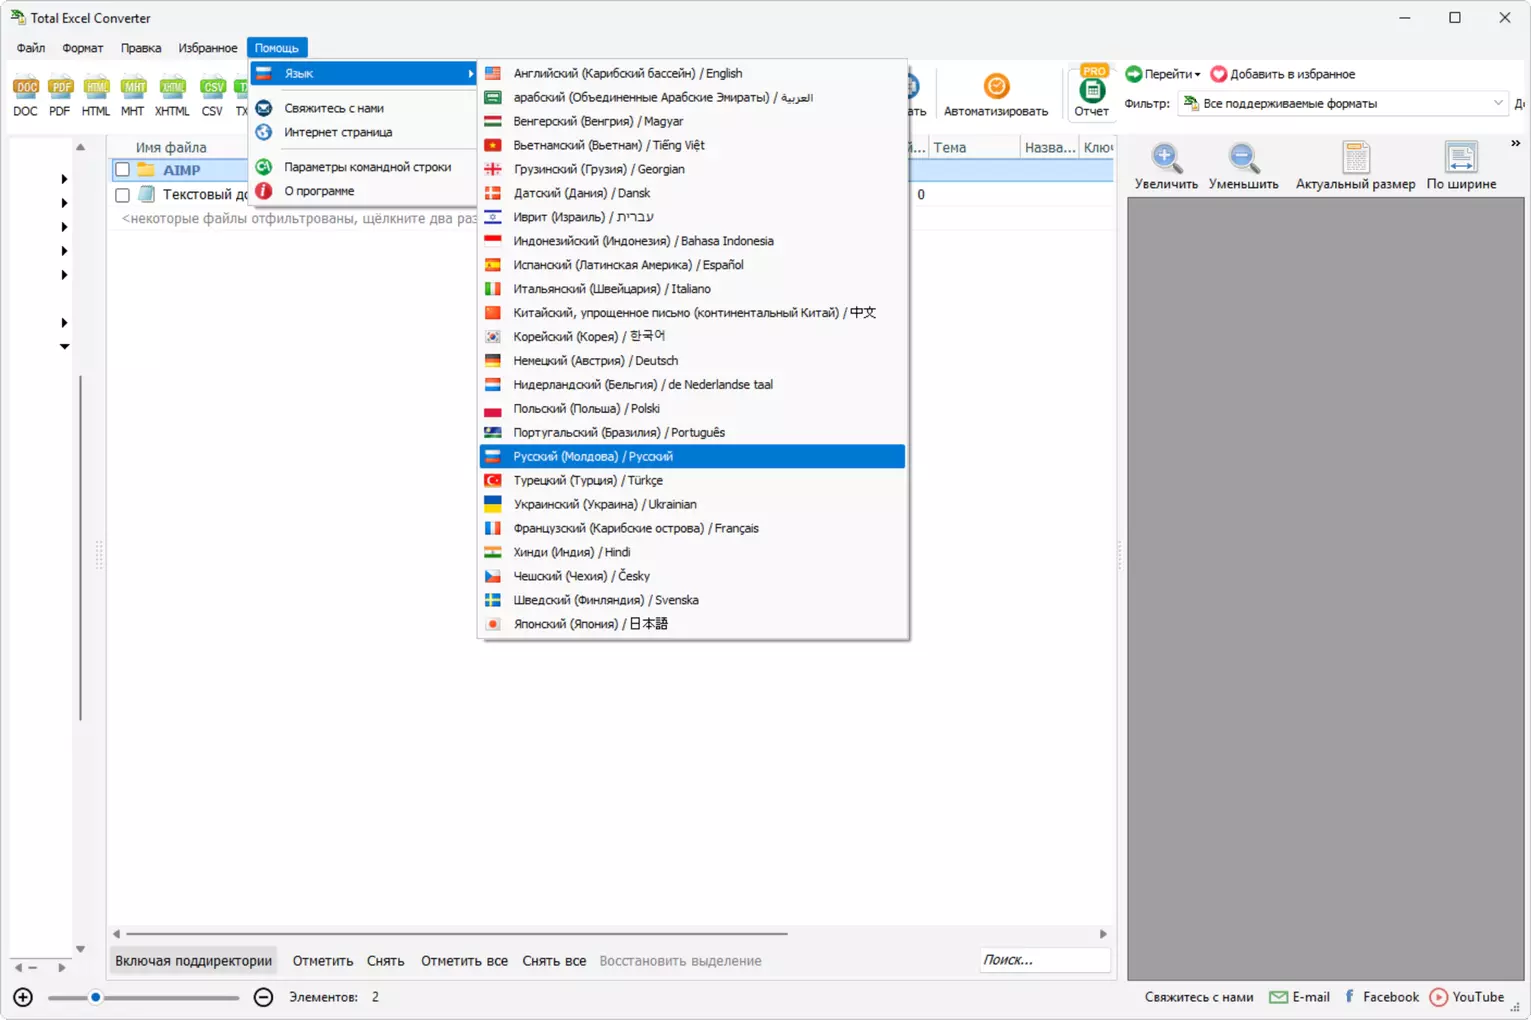The height and width of the screenshot is (1020, 1531).
Task: Open the Избранное menu
Action: (208, 48)
